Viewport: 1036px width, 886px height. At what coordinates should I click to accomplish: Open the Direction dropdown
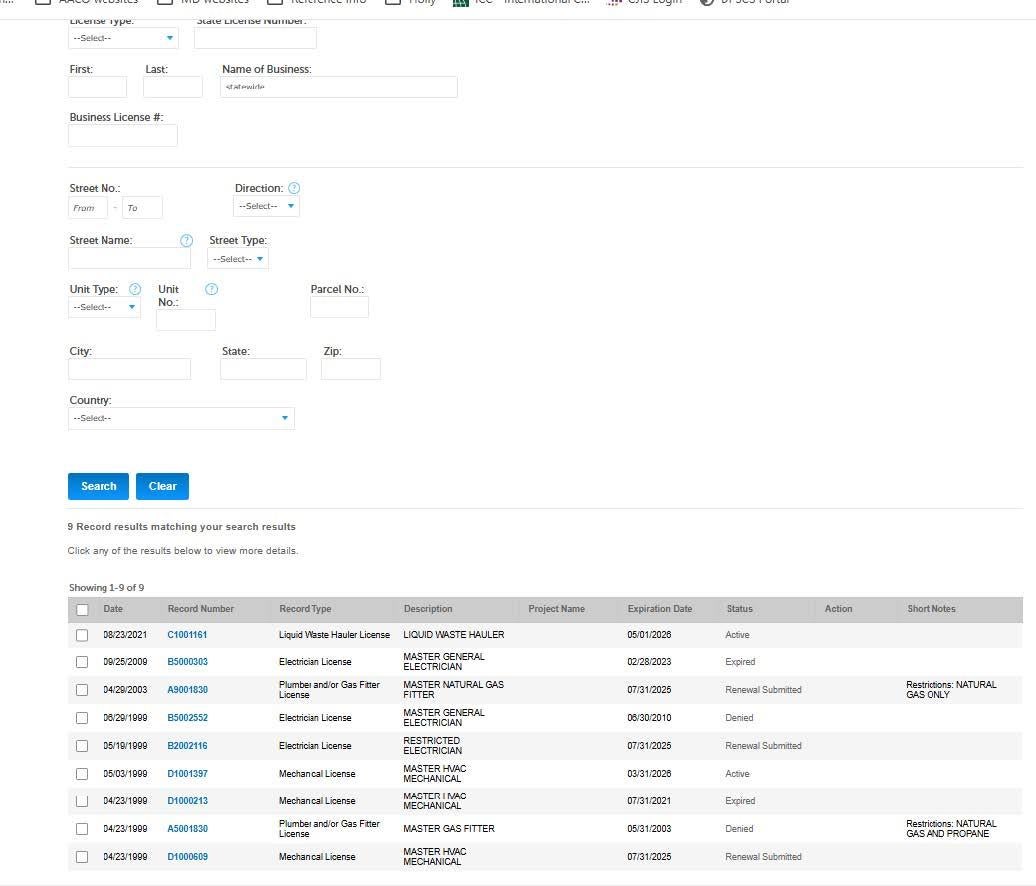coord(266,206)
